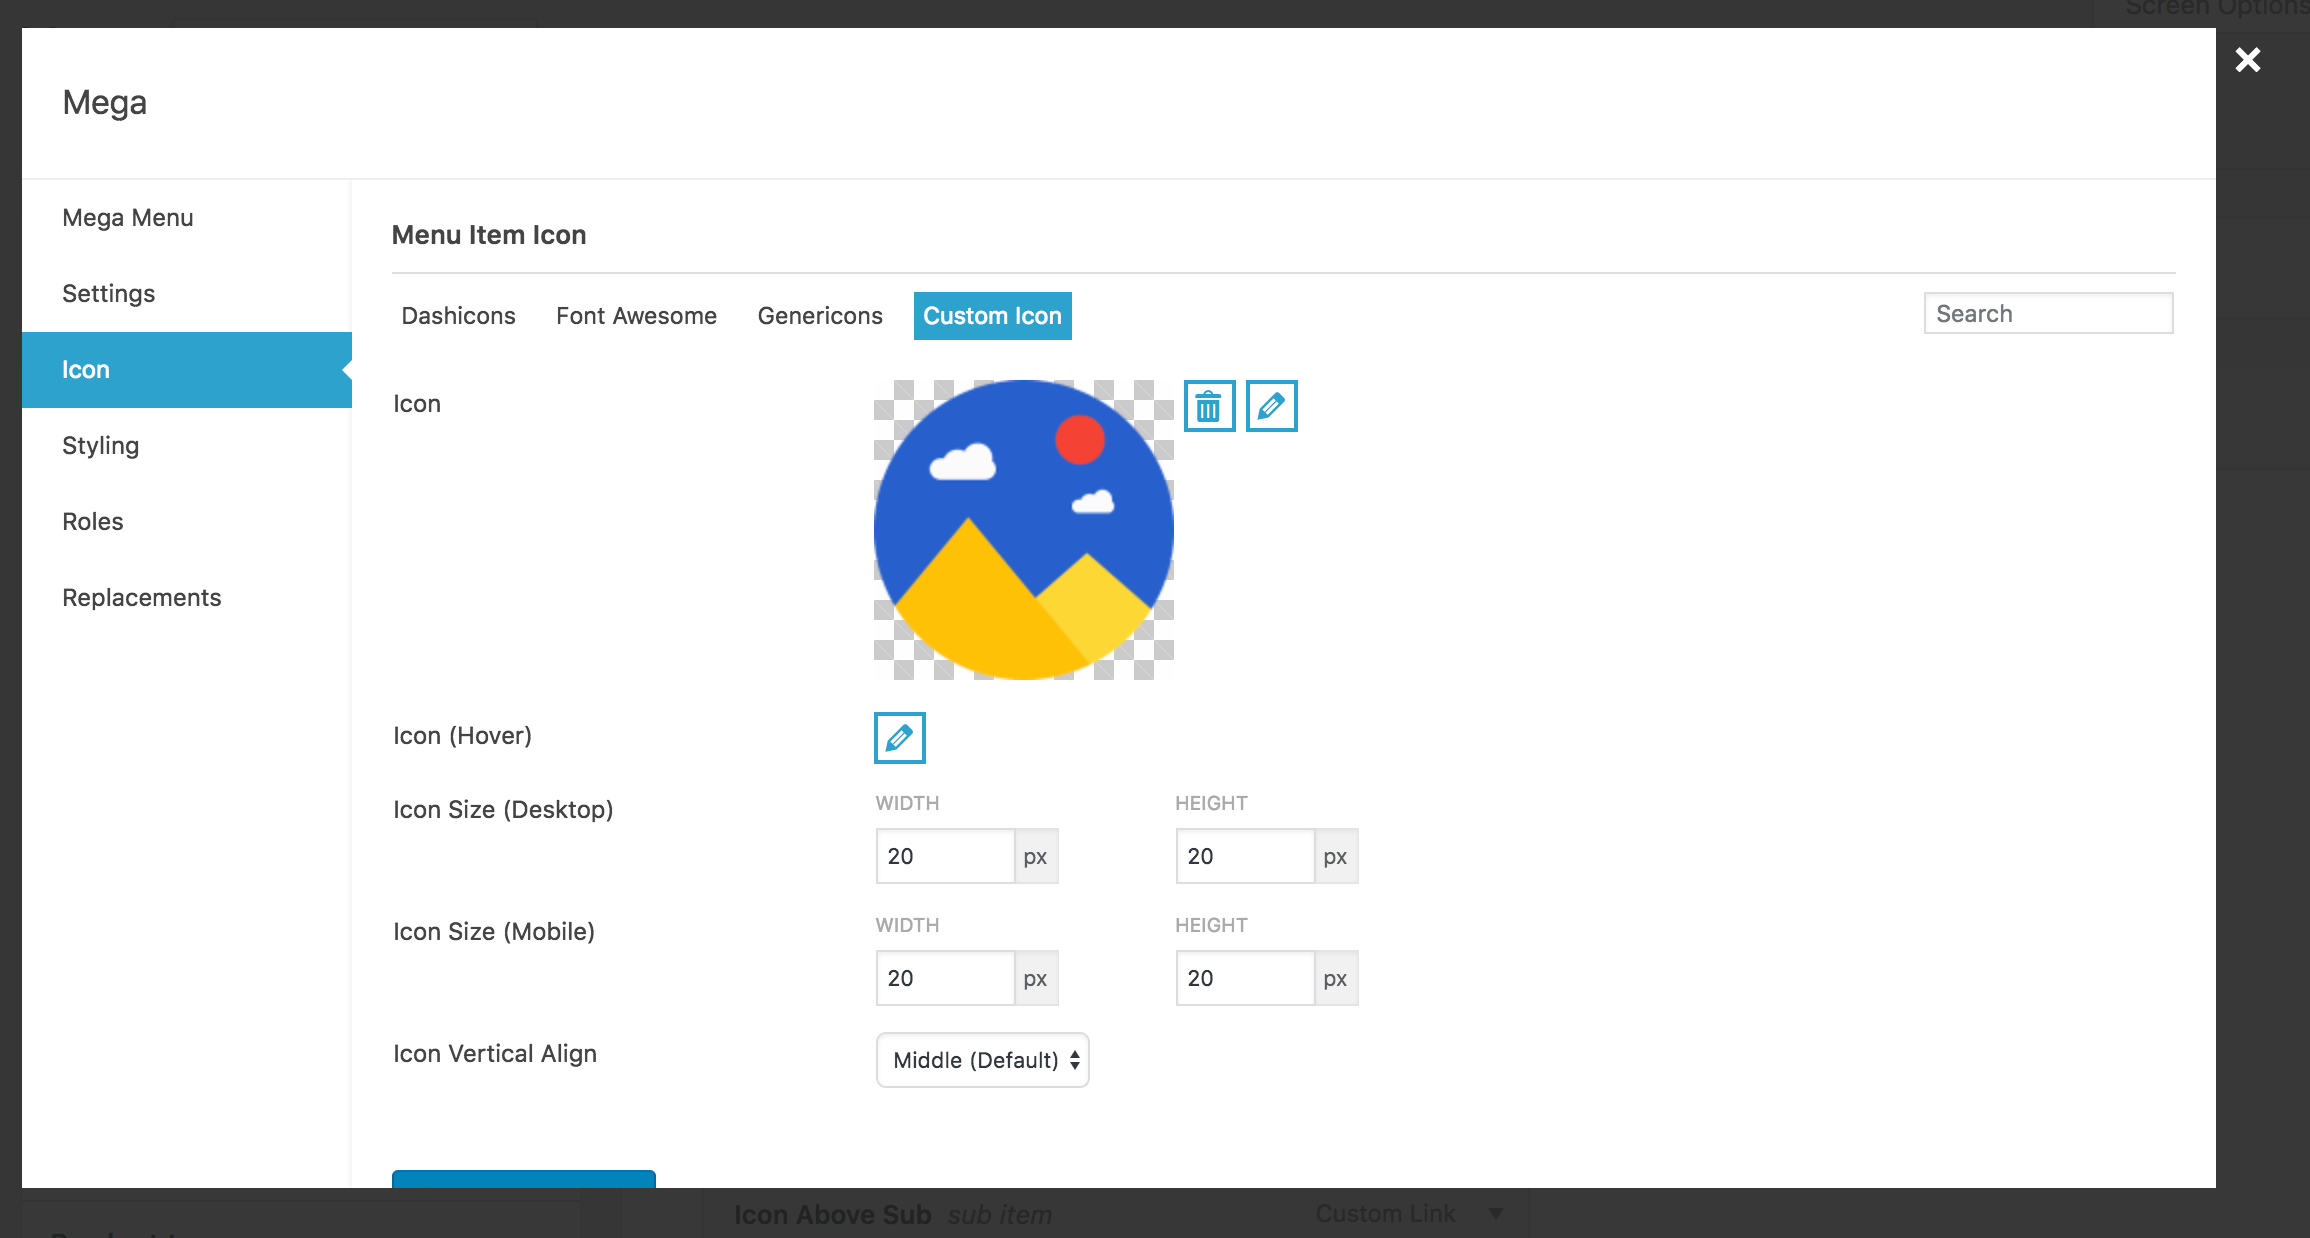Choose a hover icon with pencil button

pos(899,738)
